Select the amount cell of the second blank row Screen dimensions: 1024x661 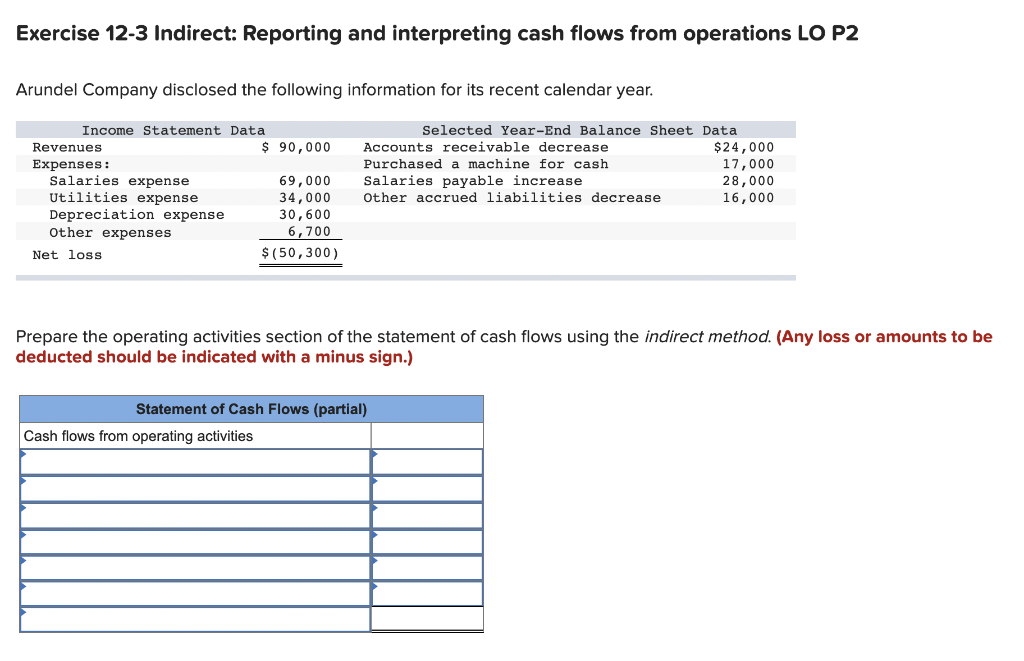427,489
